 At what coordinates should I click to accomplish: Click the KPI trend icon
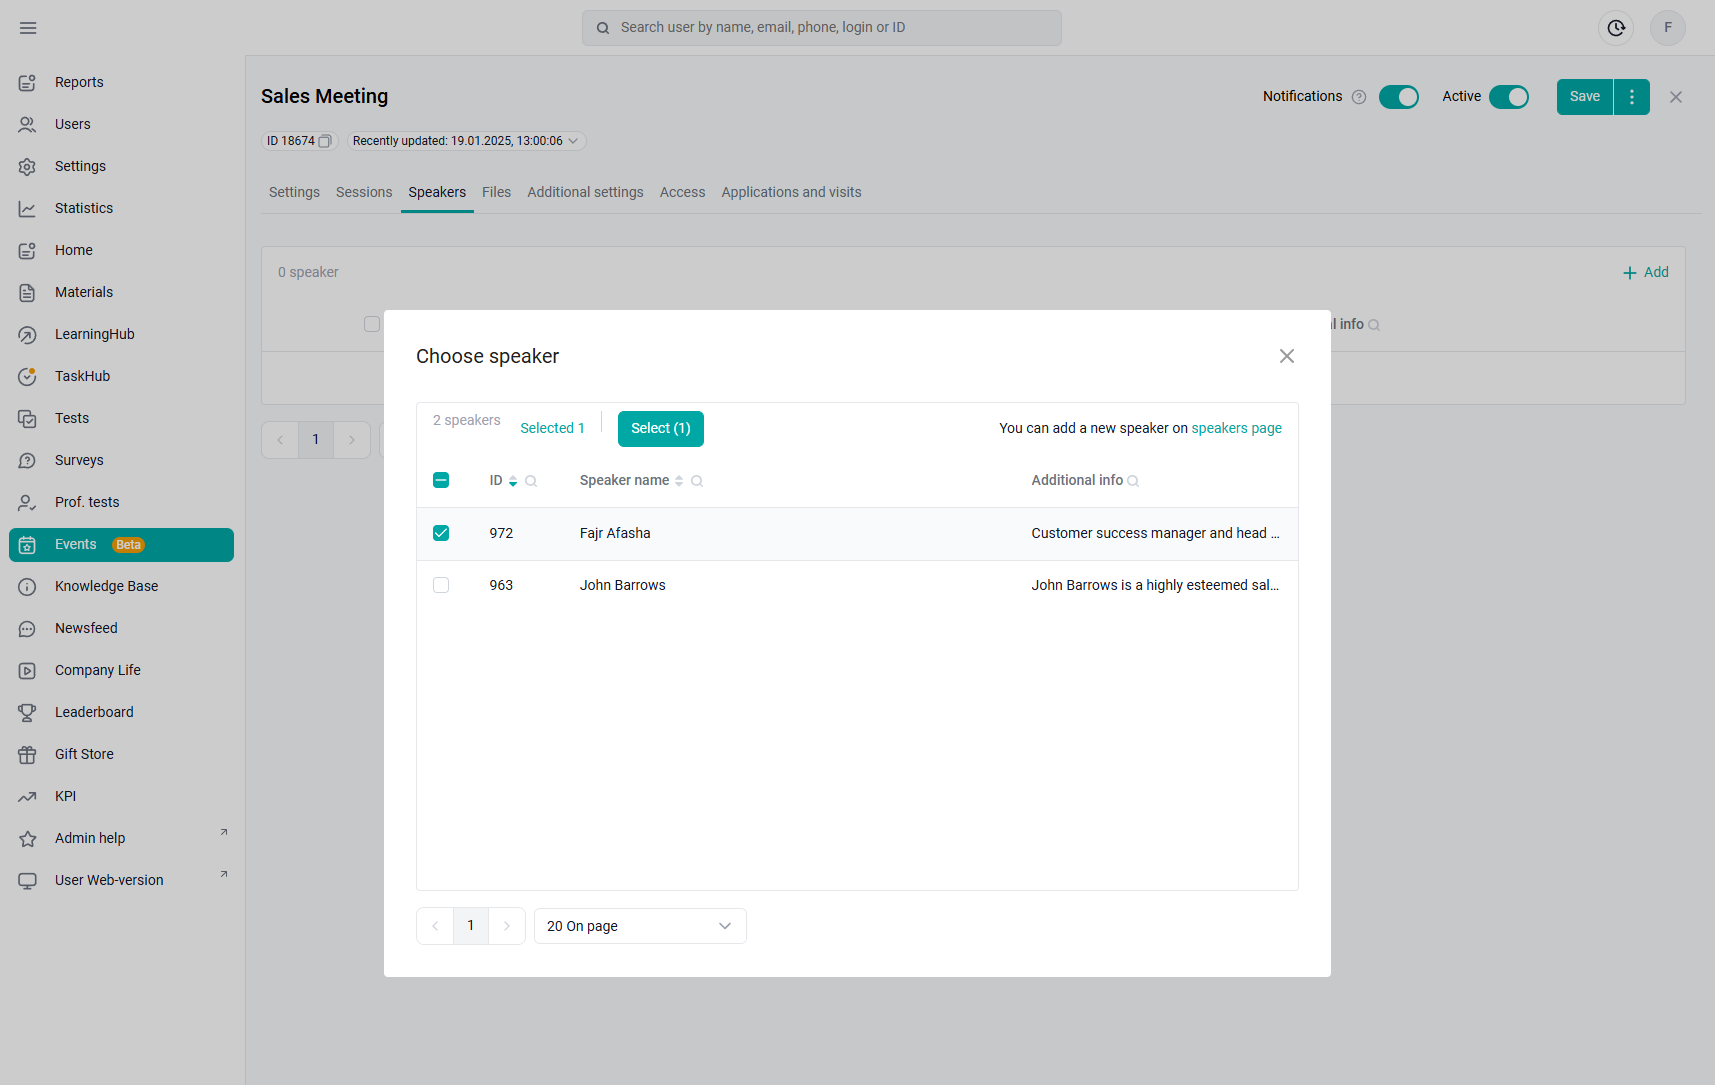coord(28,797)
